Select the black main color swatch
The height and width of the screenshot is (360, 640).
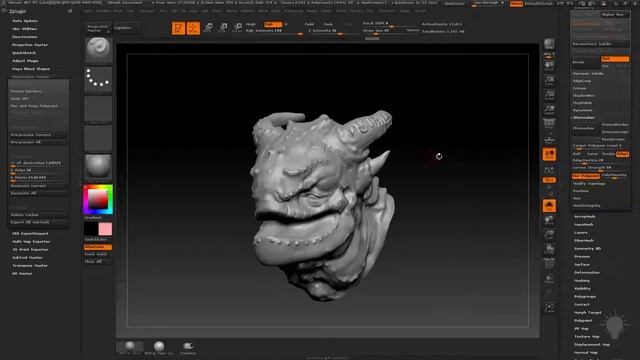click(91, 229)
